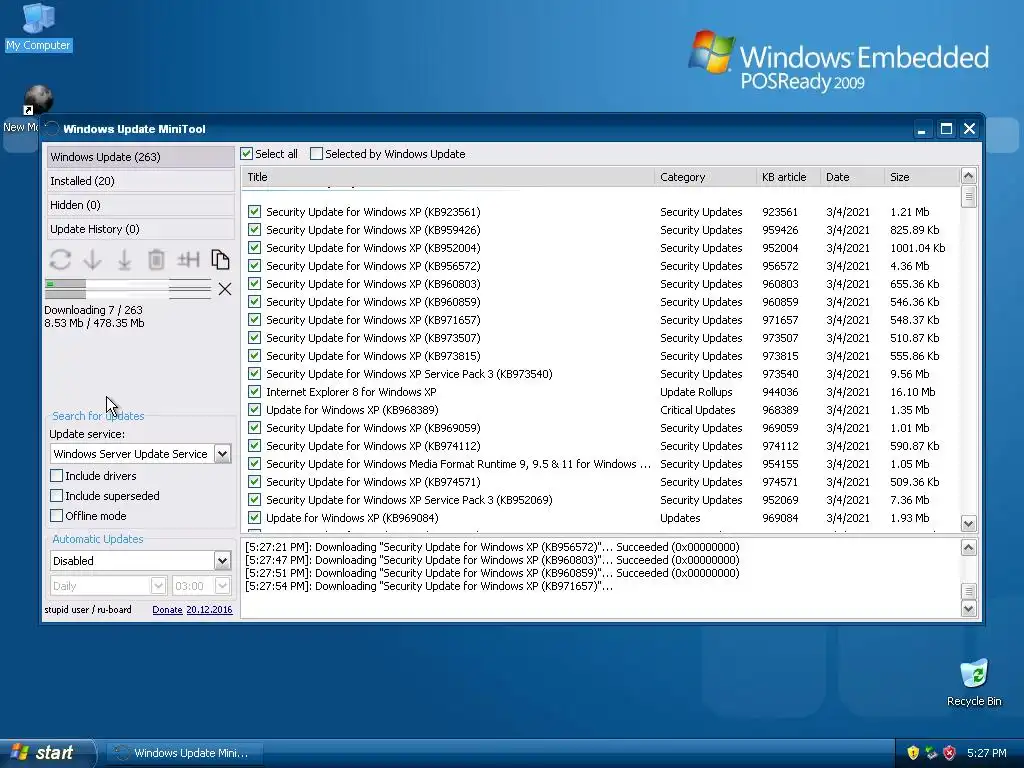The width and height of the screenshot is (1024, 768).
Task: Uncheck the KB923561 security update
Action: [x=255, y=212]
